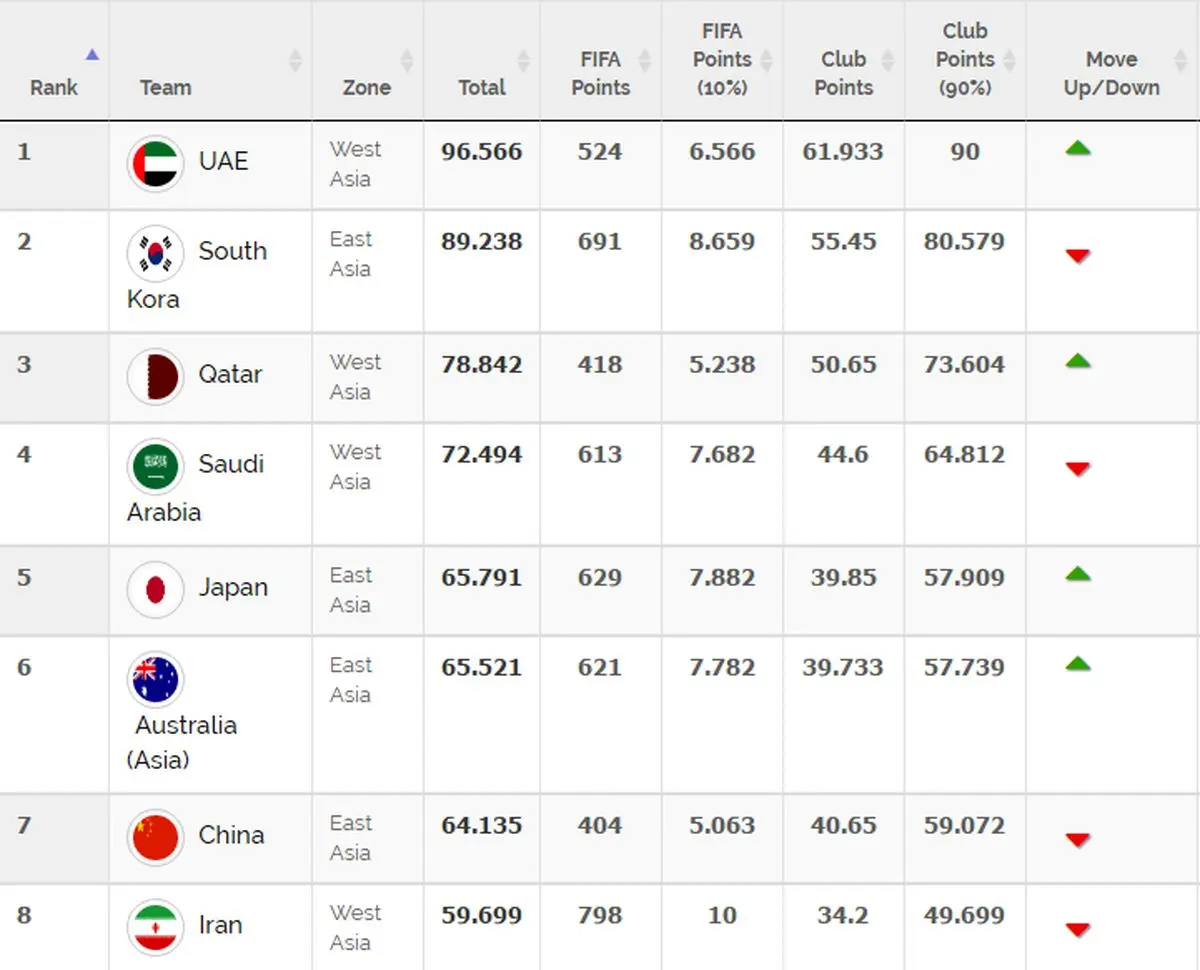Sort by the Team column header
1200x970 pixels.
[166, 87]
